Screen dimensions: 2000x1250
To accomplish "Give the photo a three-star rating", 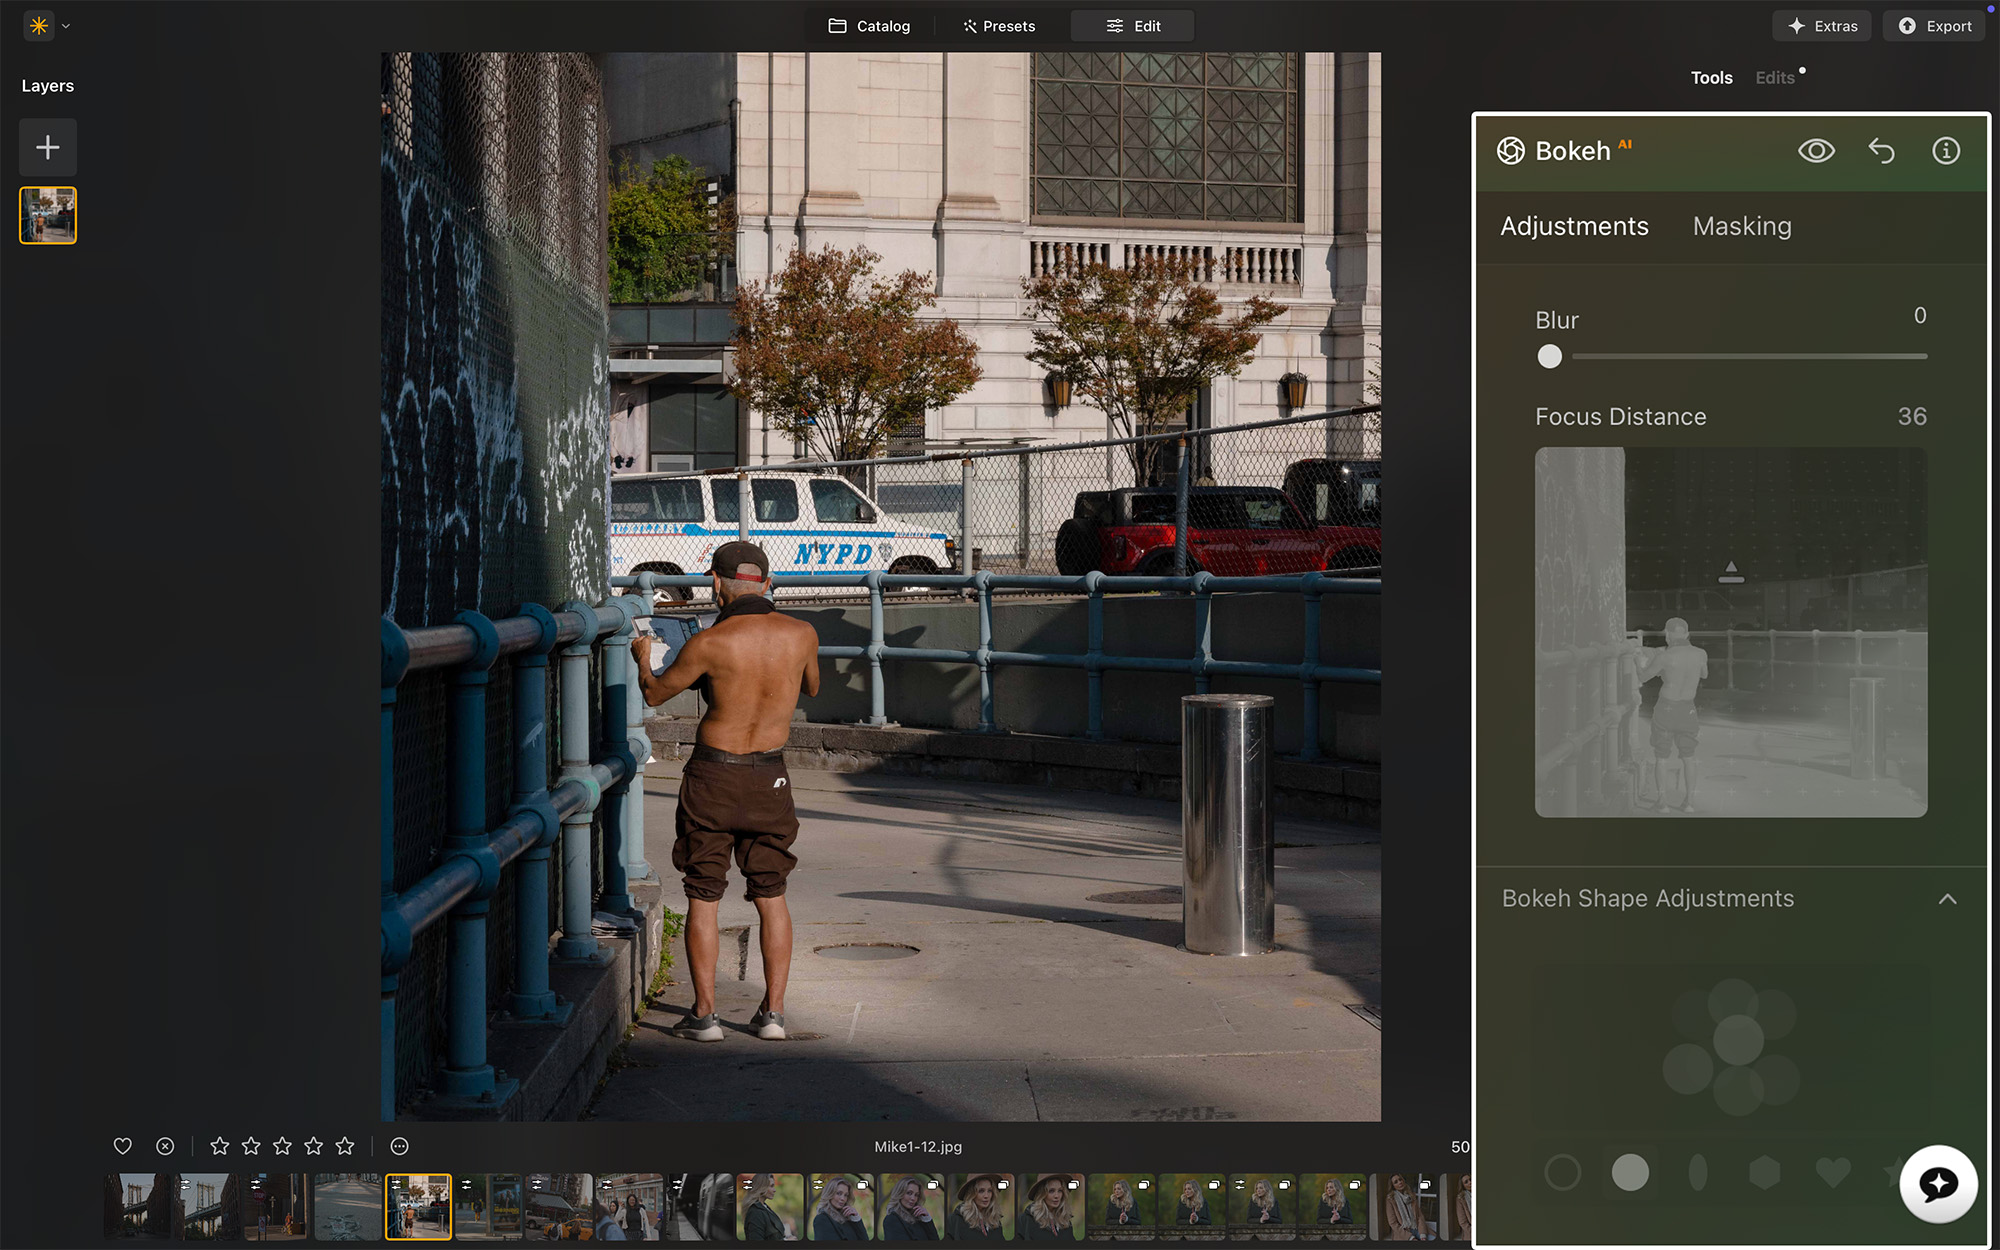I will point(282,1146).
